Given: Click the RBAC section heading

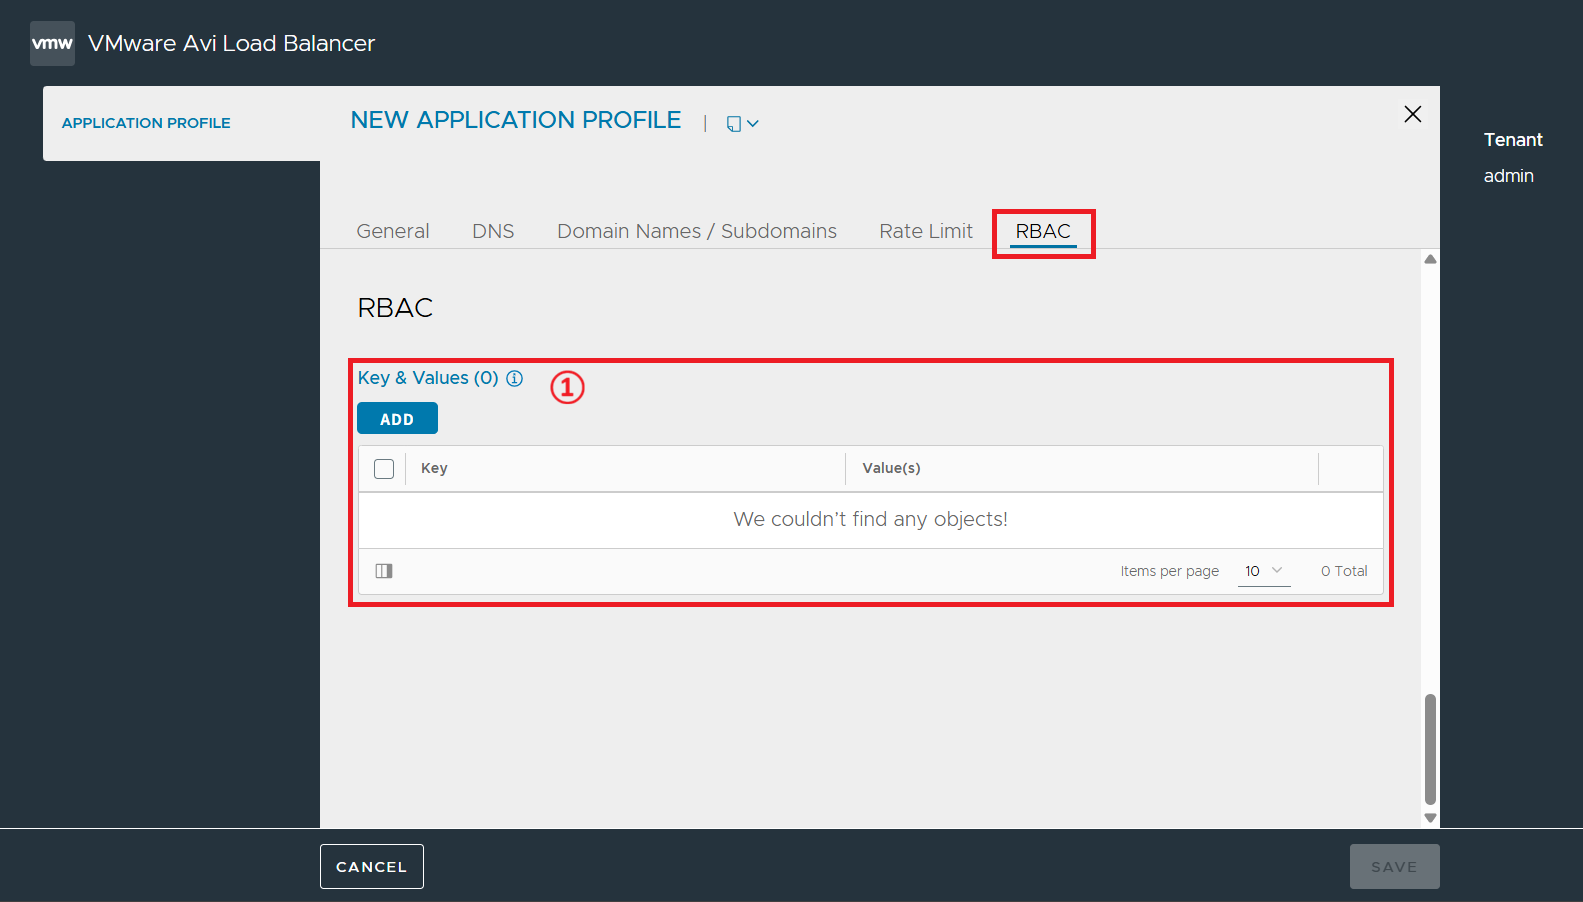Looking at the screenshot, I should click(x=395, y=308).
